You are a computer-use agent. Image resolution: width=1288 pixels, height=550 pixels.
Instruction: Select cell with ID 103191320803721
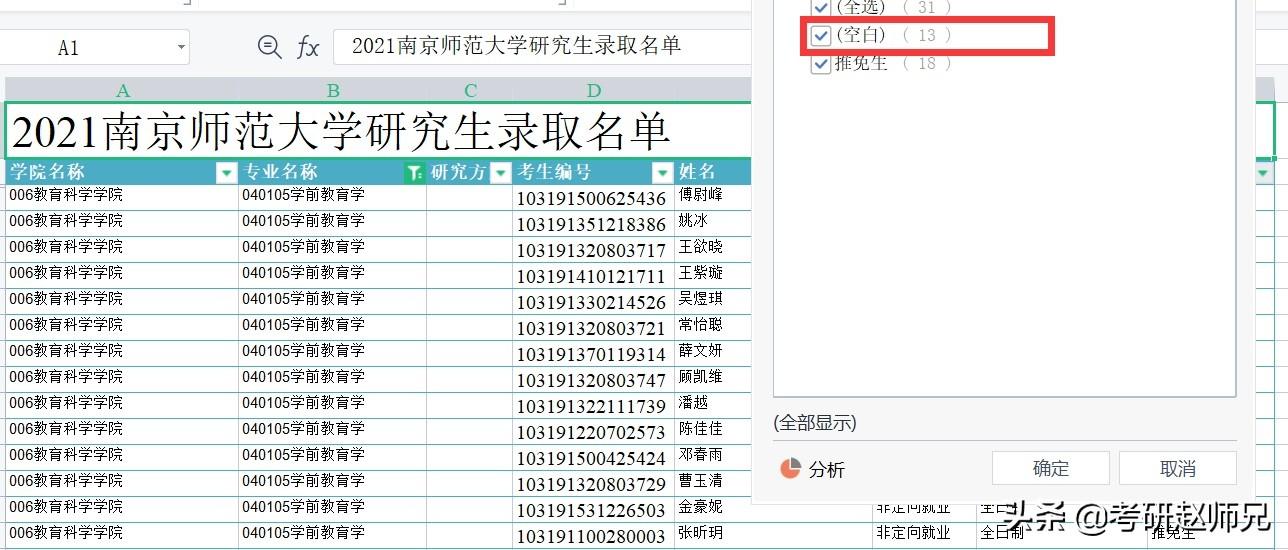coord(594,328)
